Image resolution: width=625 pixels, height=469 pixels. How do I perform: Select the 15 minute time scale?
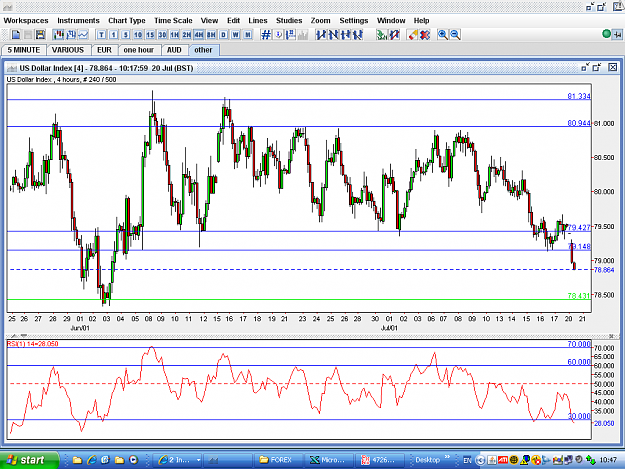coord(150,35)
